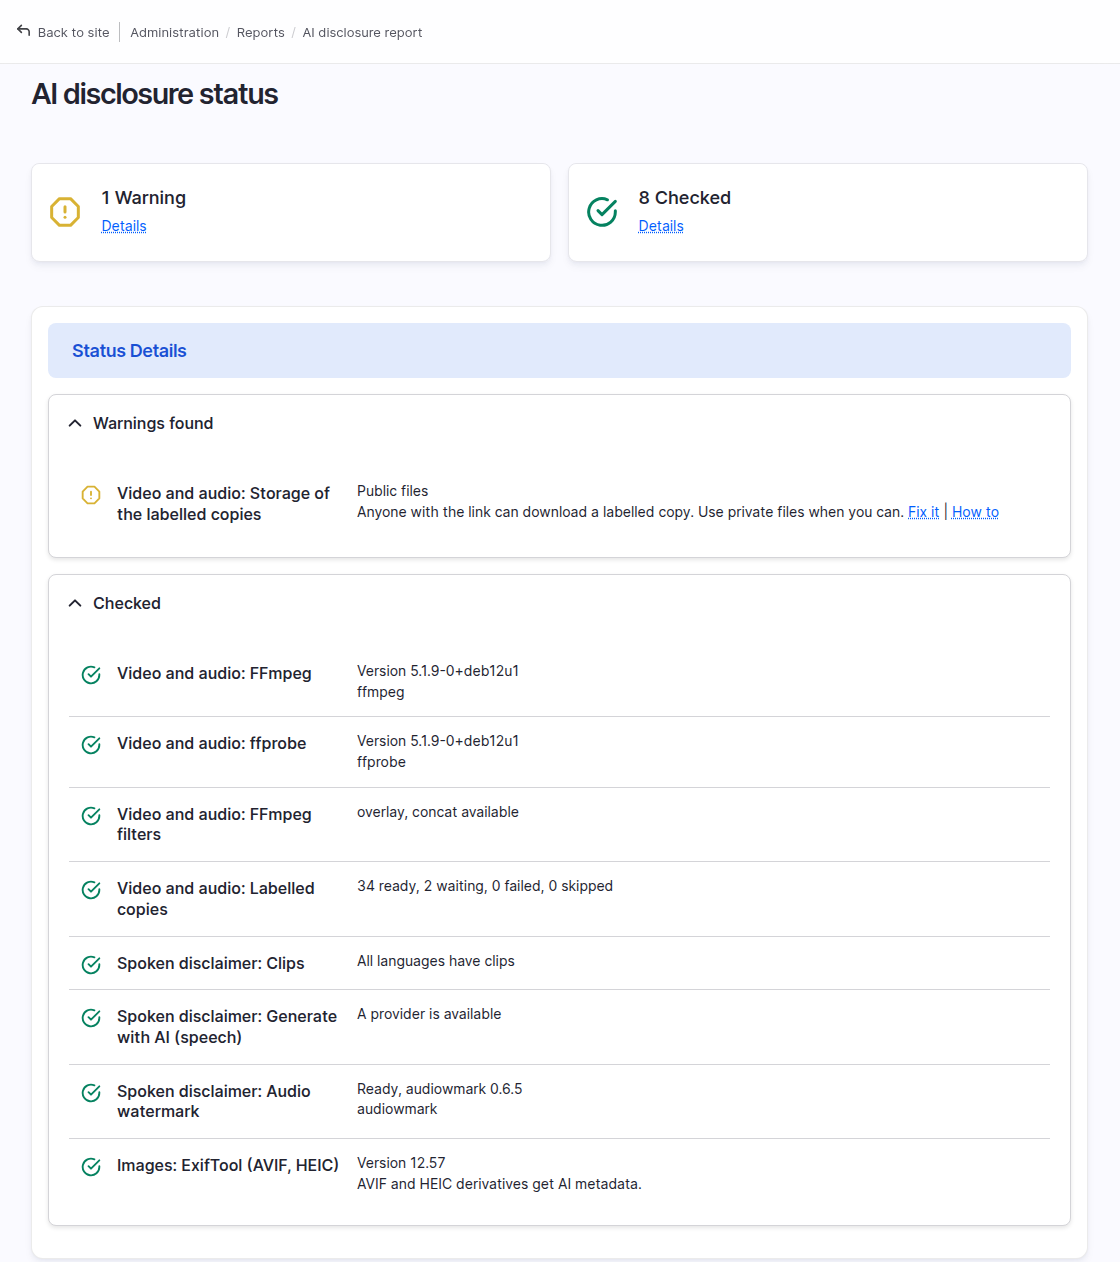Click 'overlay, concat available' text
This screenshot has height=1262, width=1120.
[438, 812]
